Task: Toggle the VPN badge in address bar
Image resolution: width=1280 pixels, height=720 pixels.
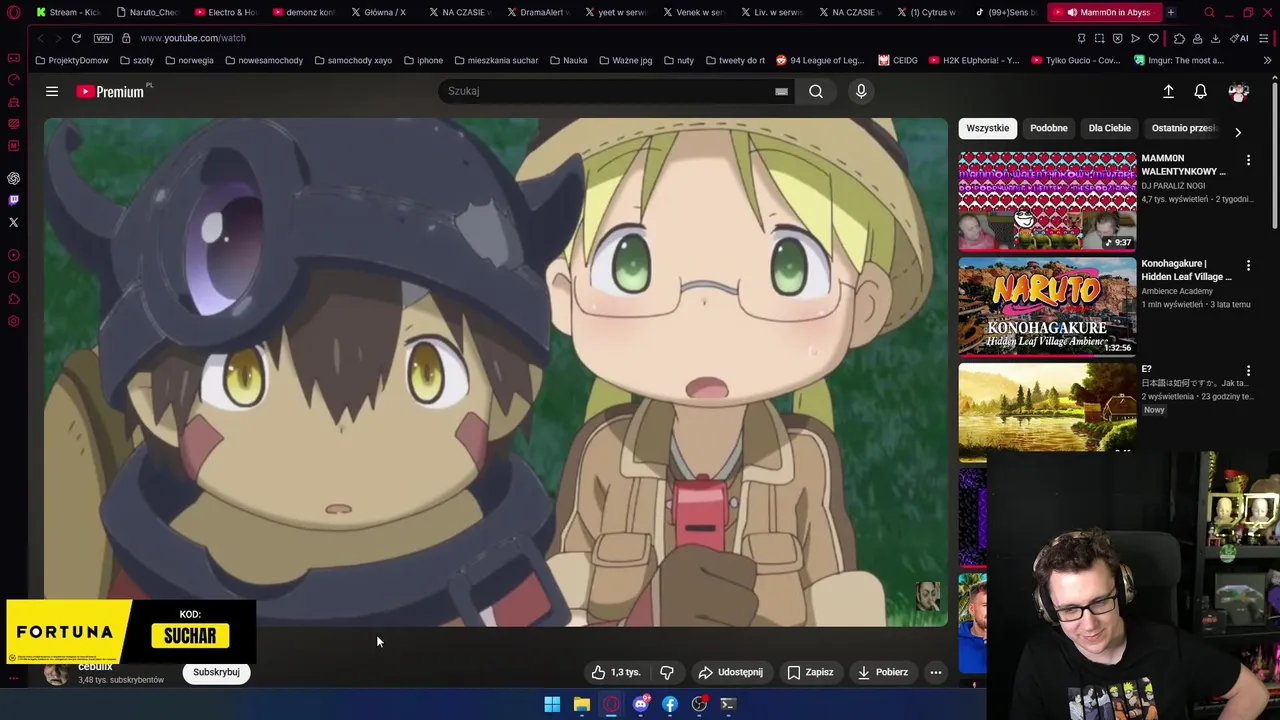Action: (x=103, y=38)
